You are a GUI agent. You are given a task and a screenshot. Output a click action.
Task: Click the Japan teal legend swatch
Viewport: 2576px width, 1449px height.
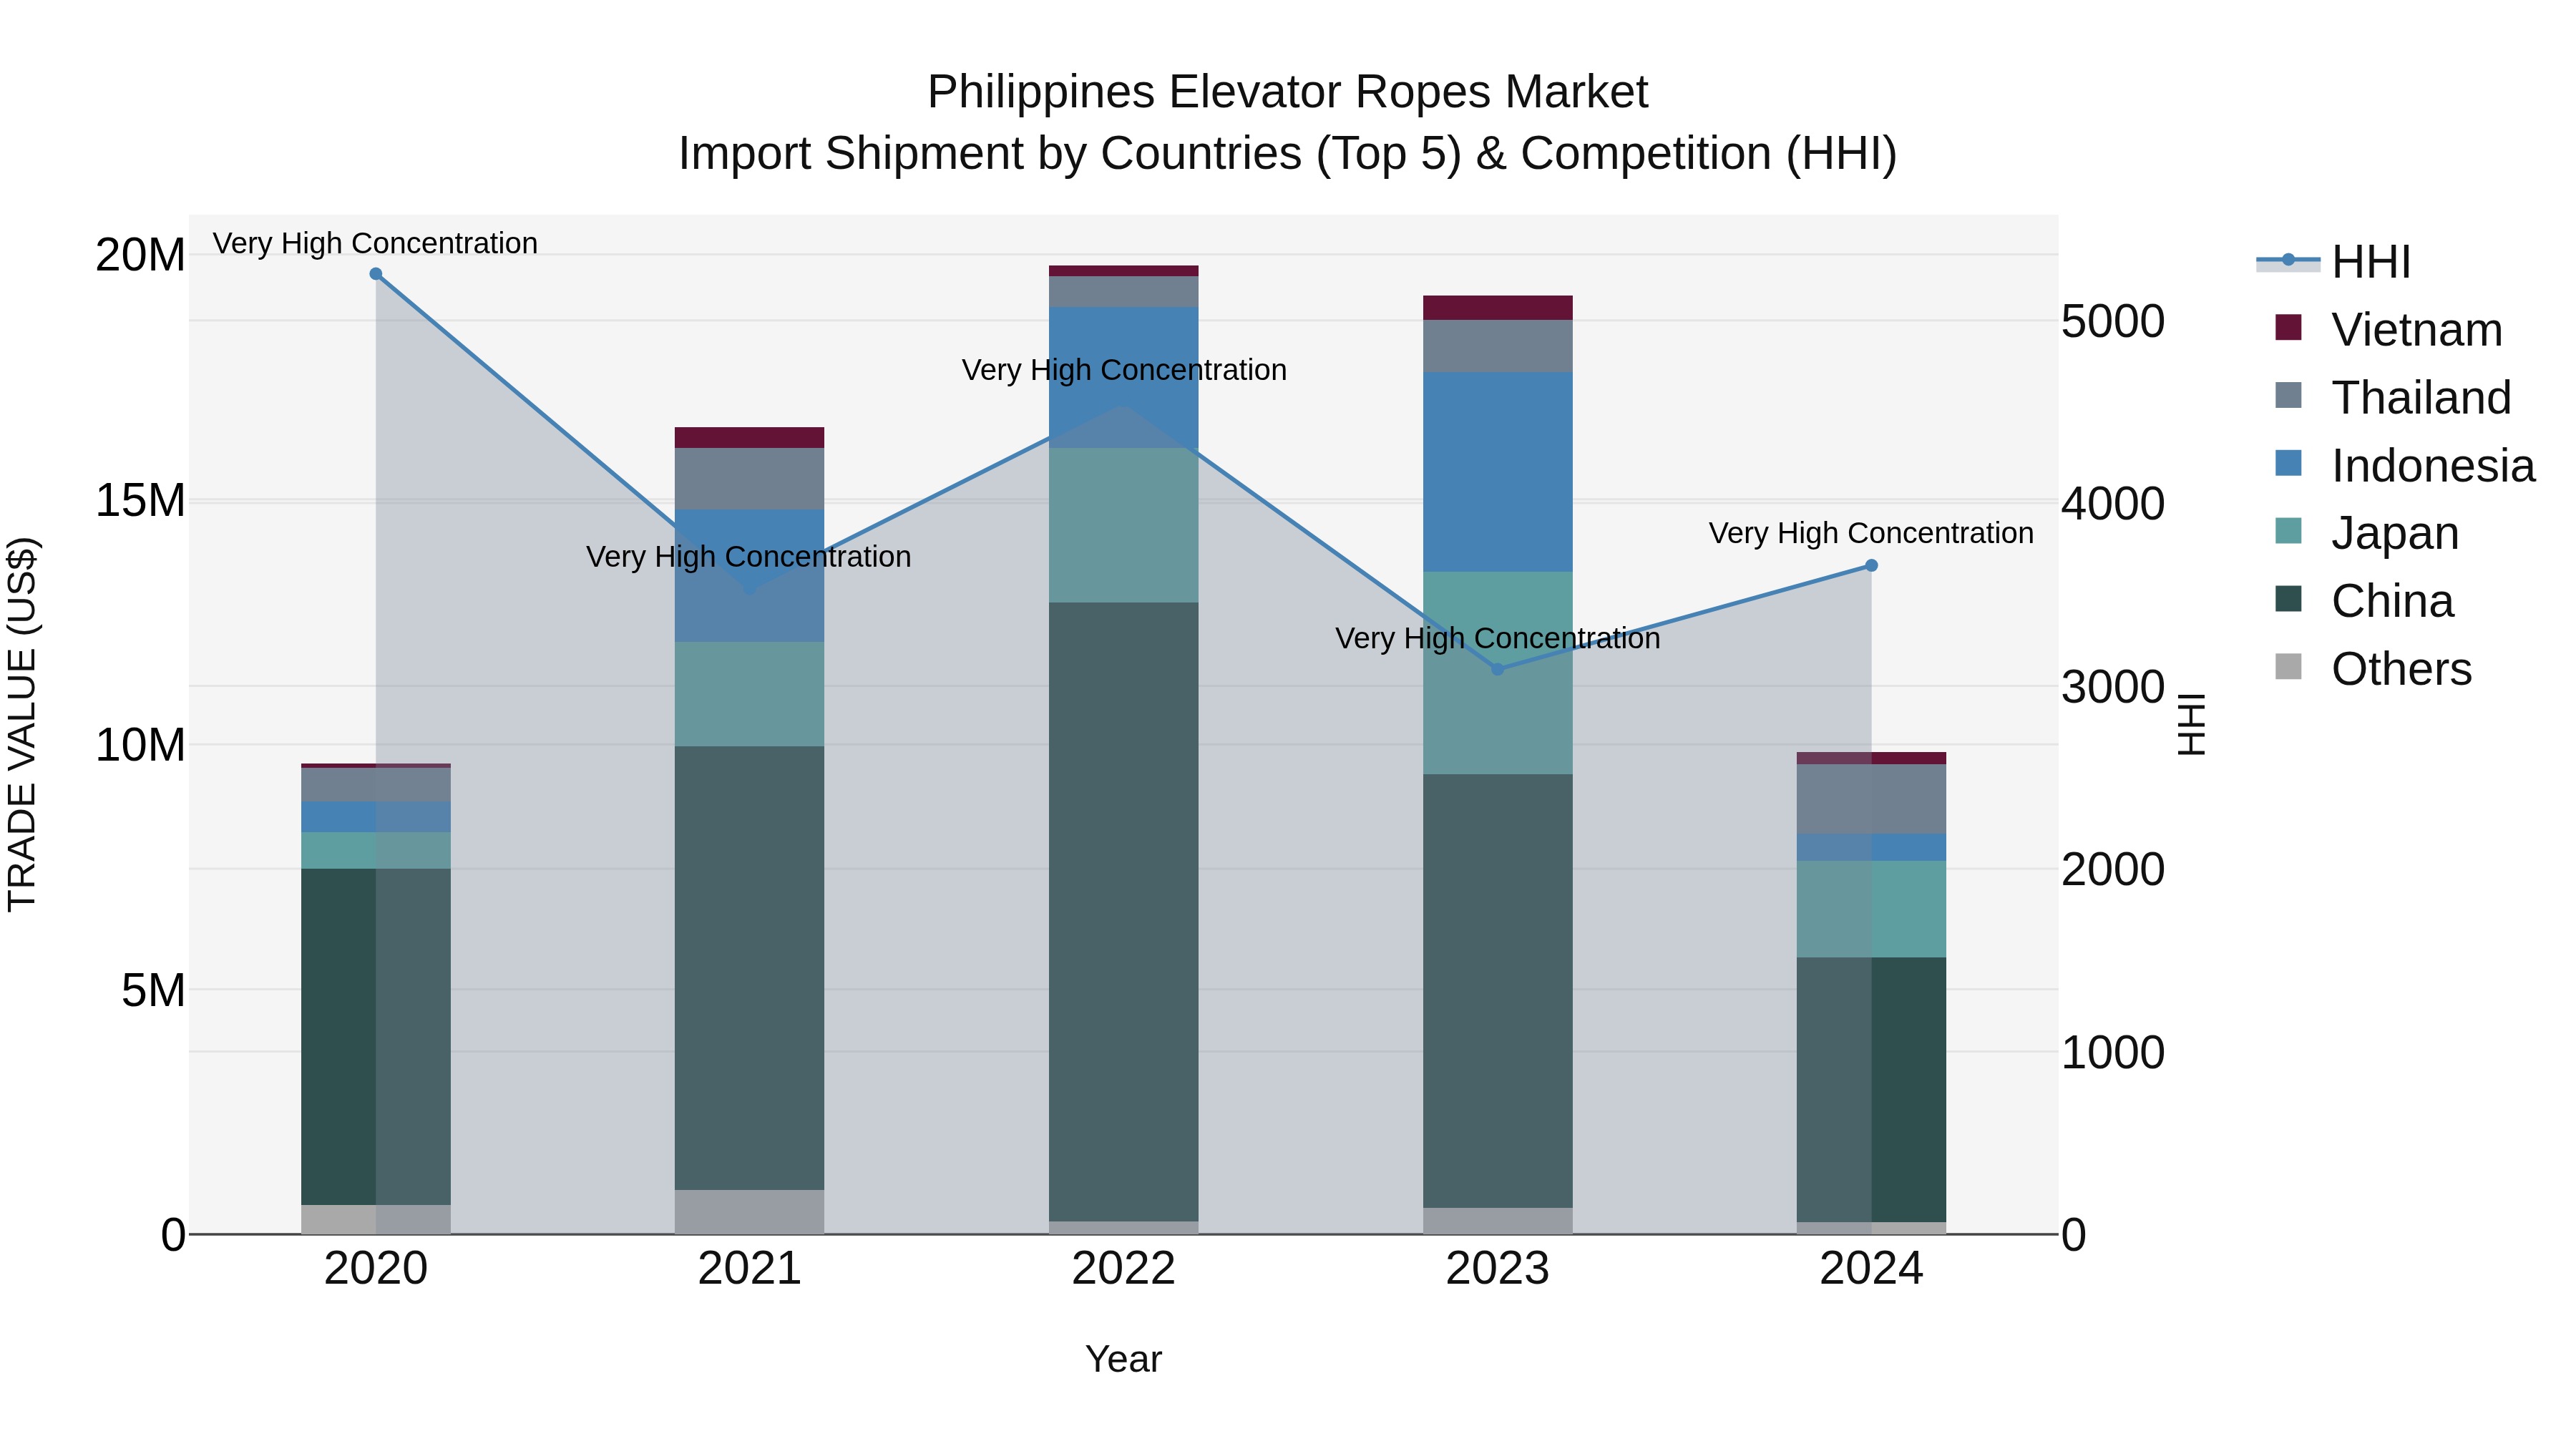coord(2288,531)
